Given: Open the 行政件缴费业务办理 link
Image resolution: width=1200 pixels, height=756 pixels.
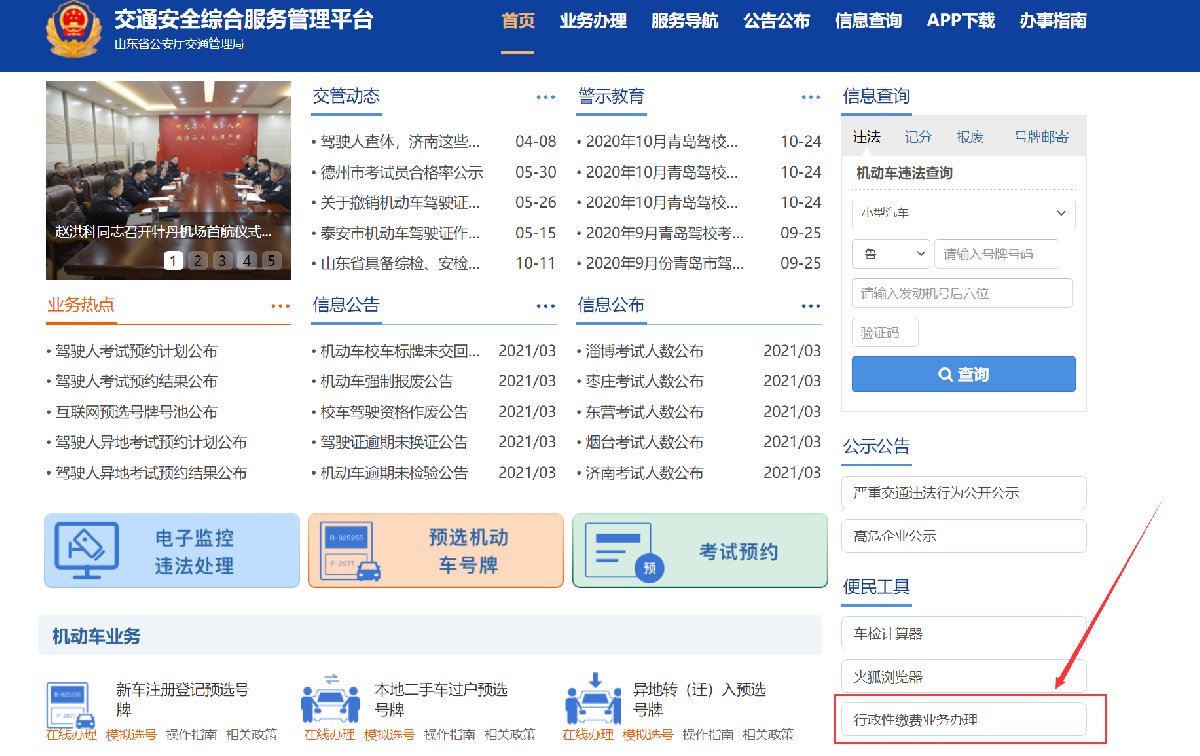Looking at the screenshot, I should coord(964,720).
